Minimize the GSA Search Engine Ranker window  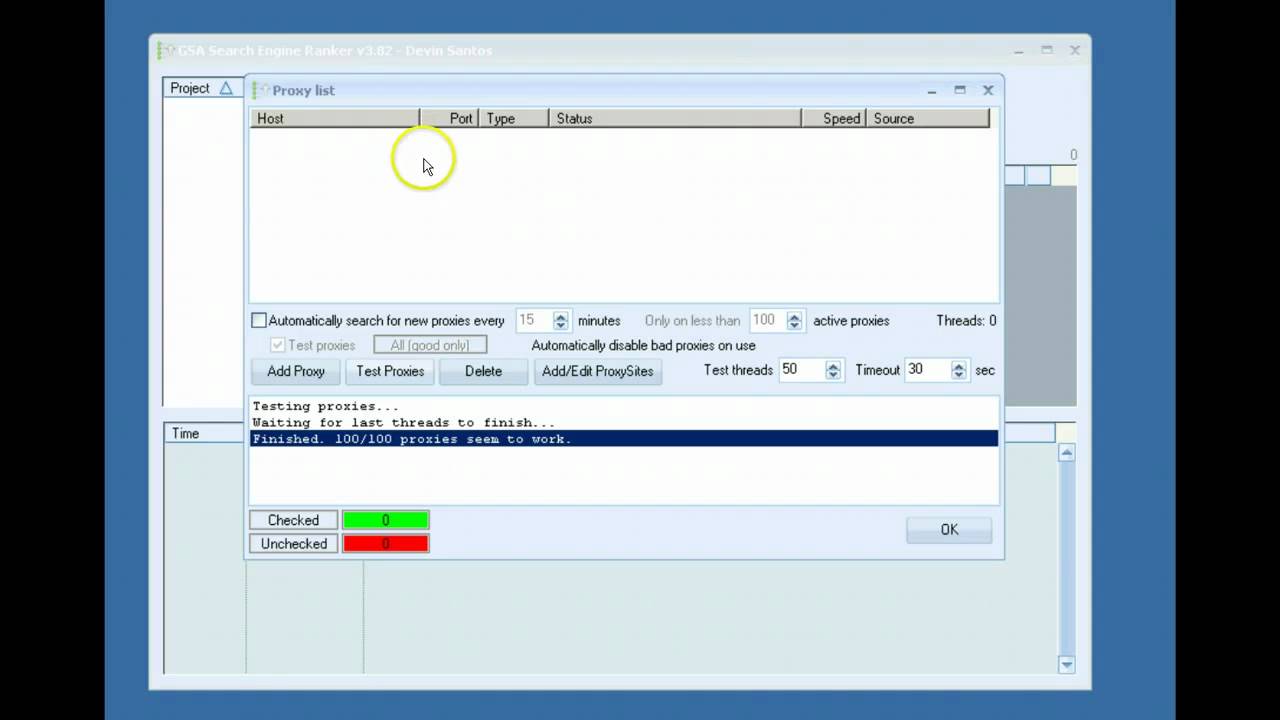(x=1019, y=50)
